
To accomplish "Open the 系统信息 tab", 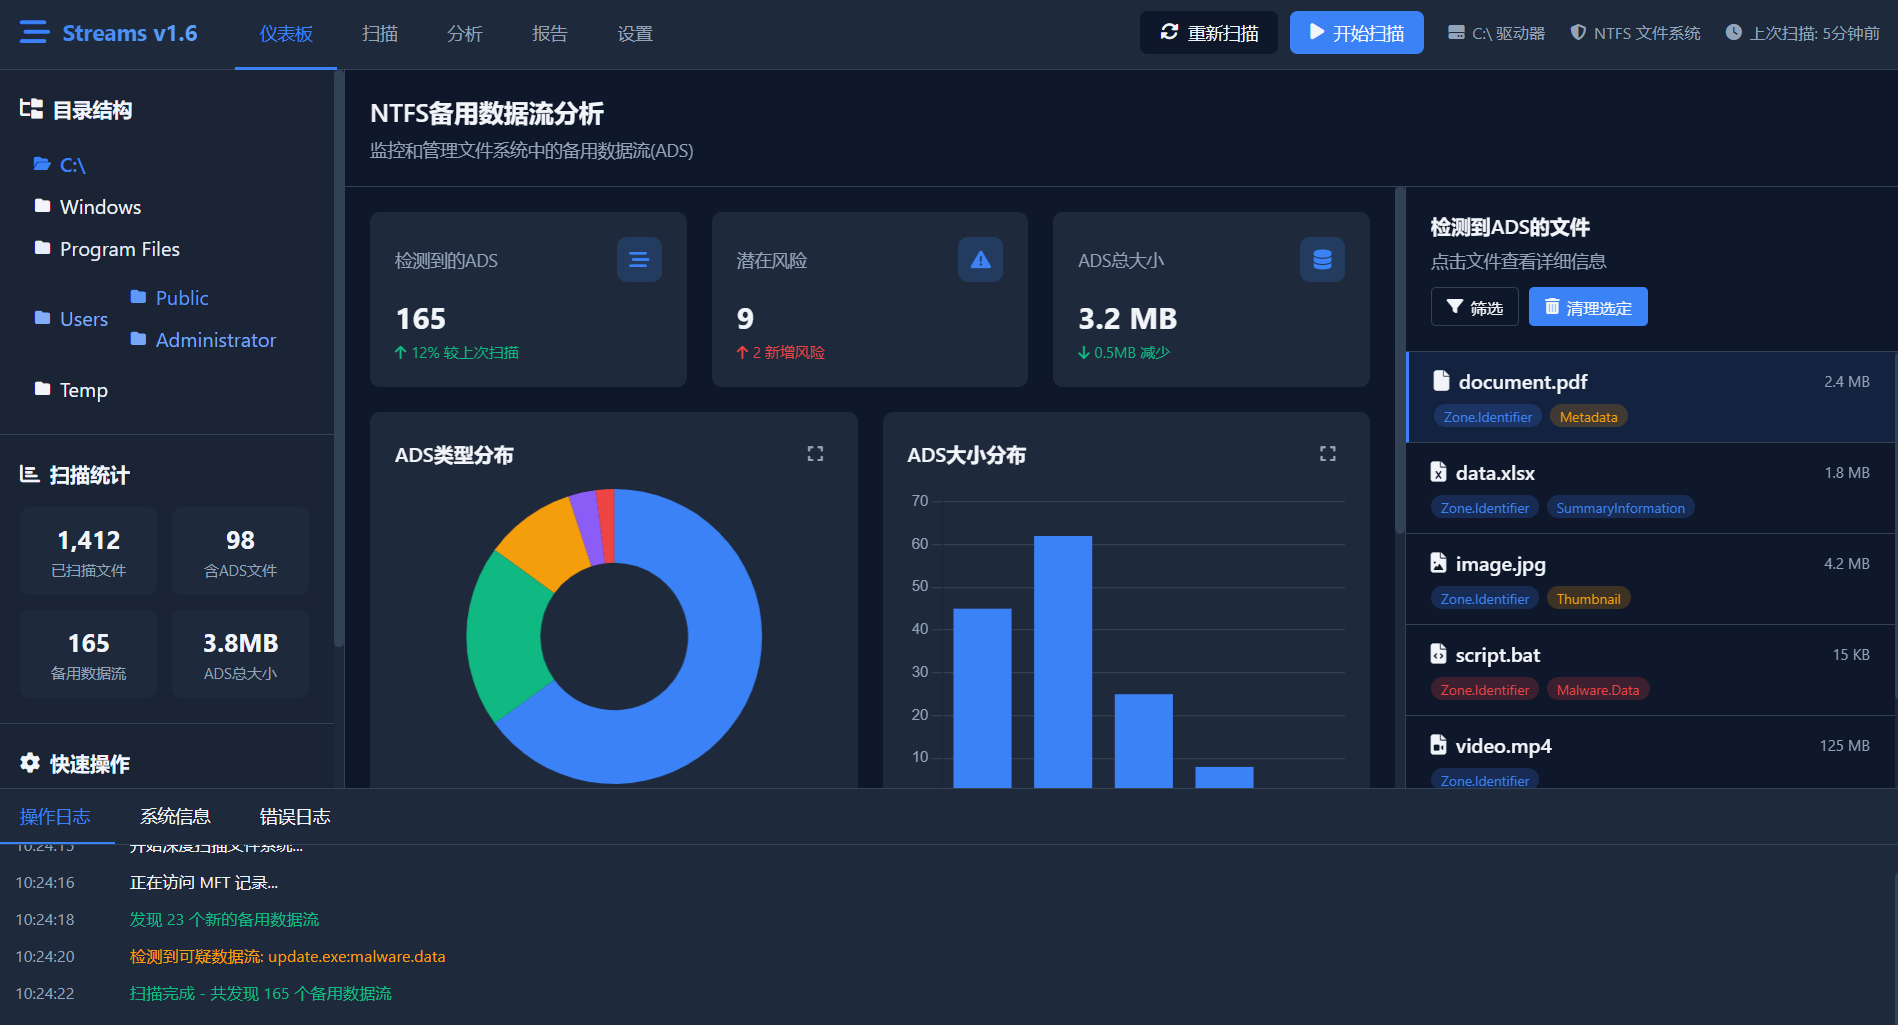I will tap(175, 817).
